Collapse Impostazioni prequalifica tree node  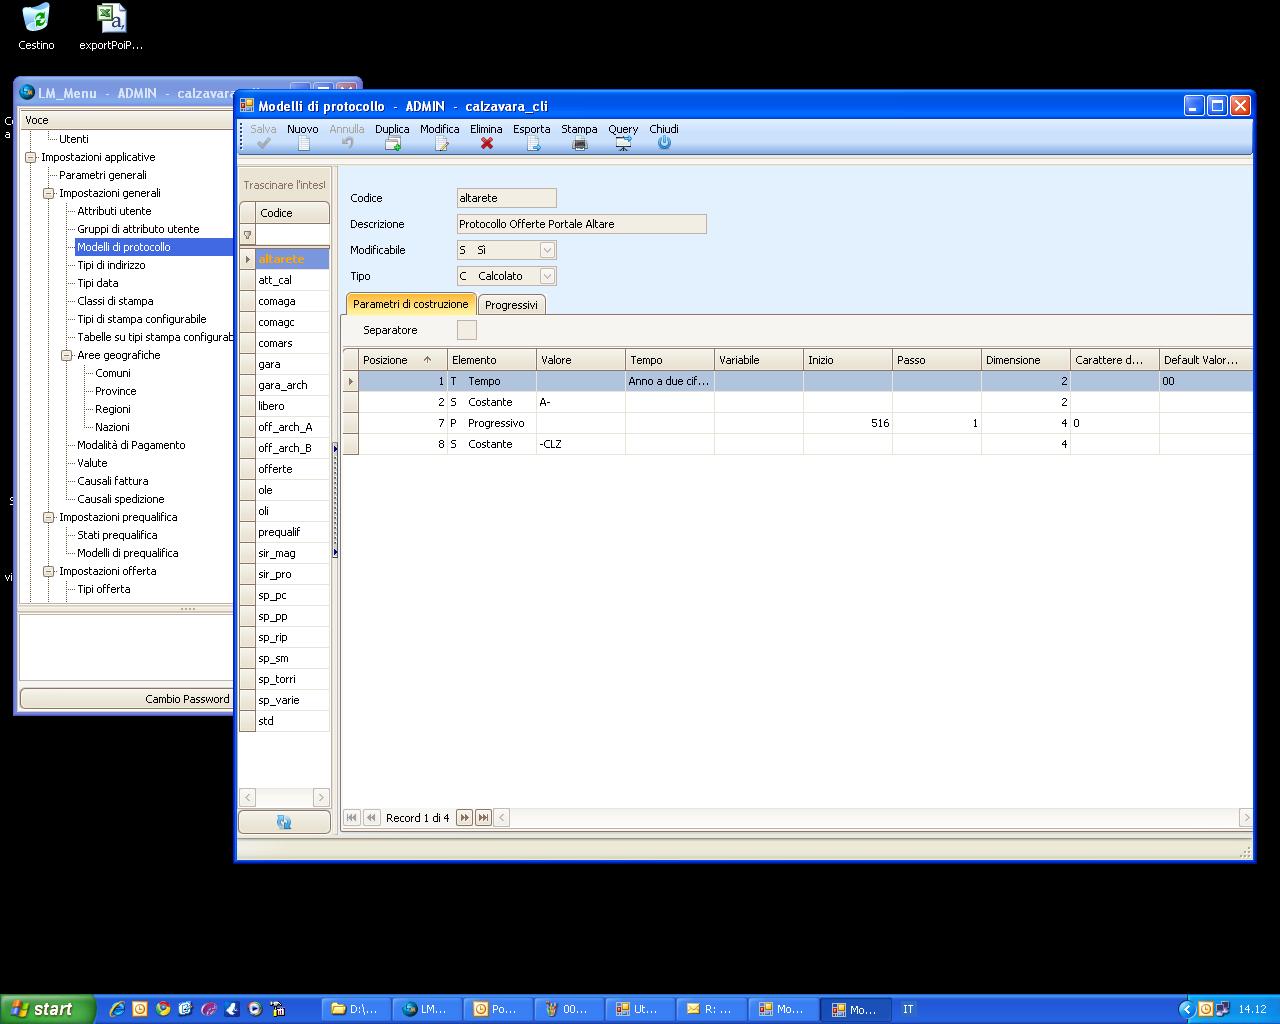tap(48, 517)
